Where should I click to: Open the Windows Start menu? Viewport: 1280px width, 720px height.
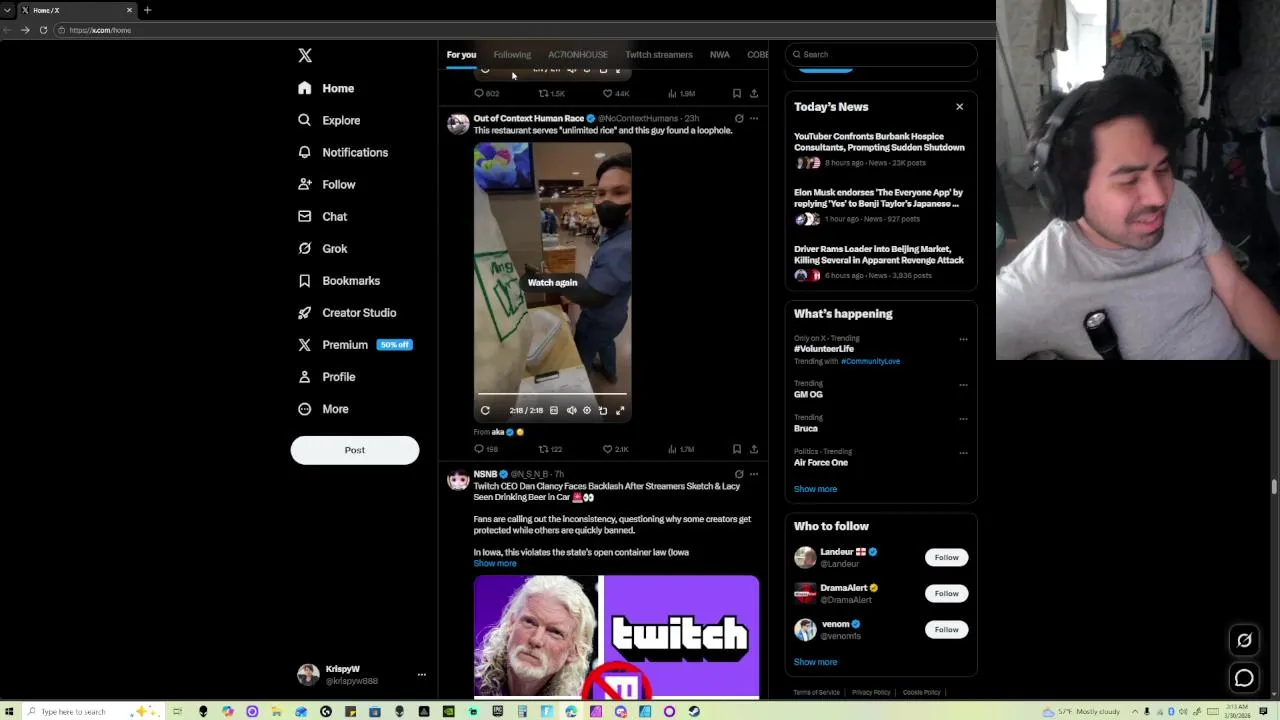9,711
